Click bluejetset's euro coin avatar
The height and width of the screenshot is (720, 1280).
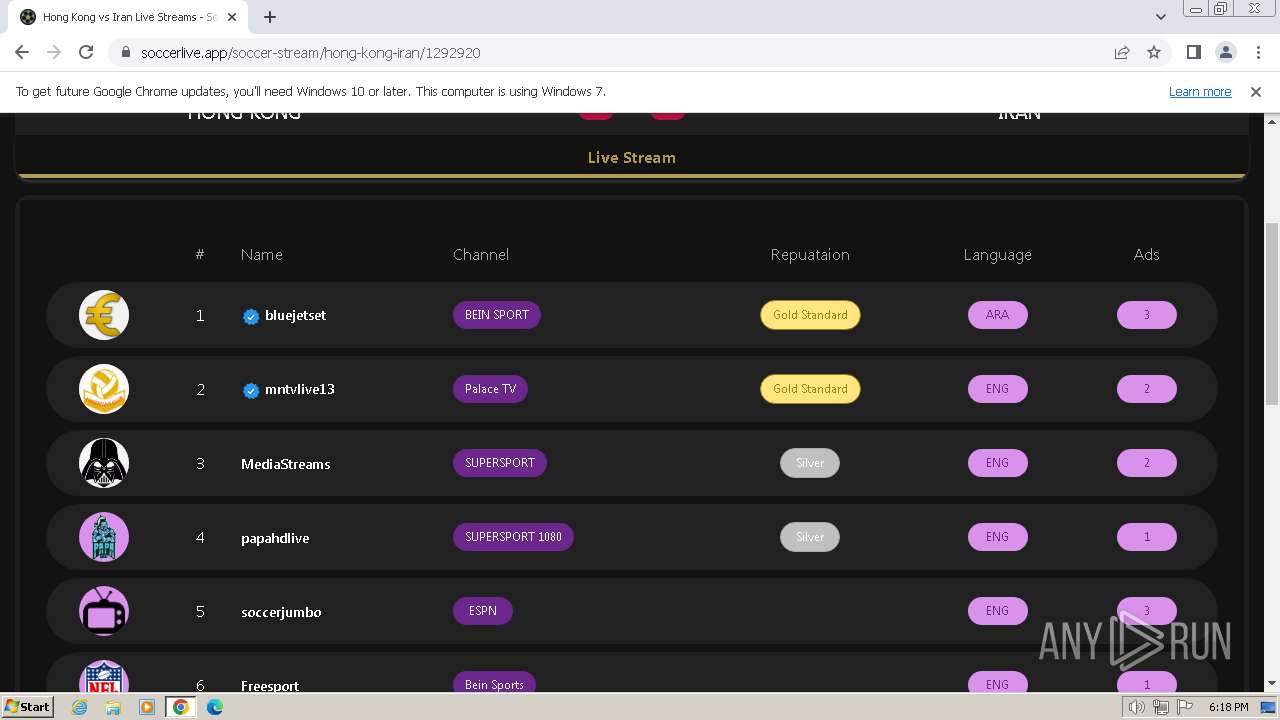pos(104,315)
